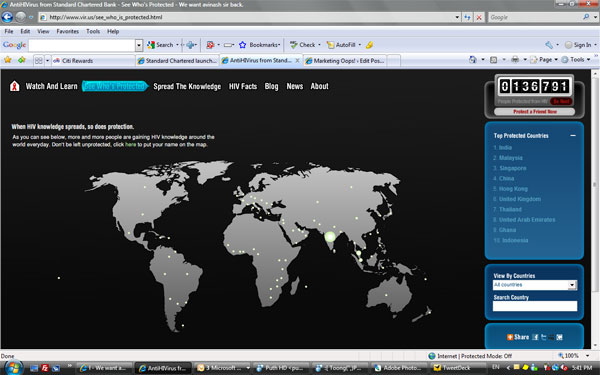Click the Google Toolbar wrench settings icon
Screen dimensions: 600x375
pos(549,45)
